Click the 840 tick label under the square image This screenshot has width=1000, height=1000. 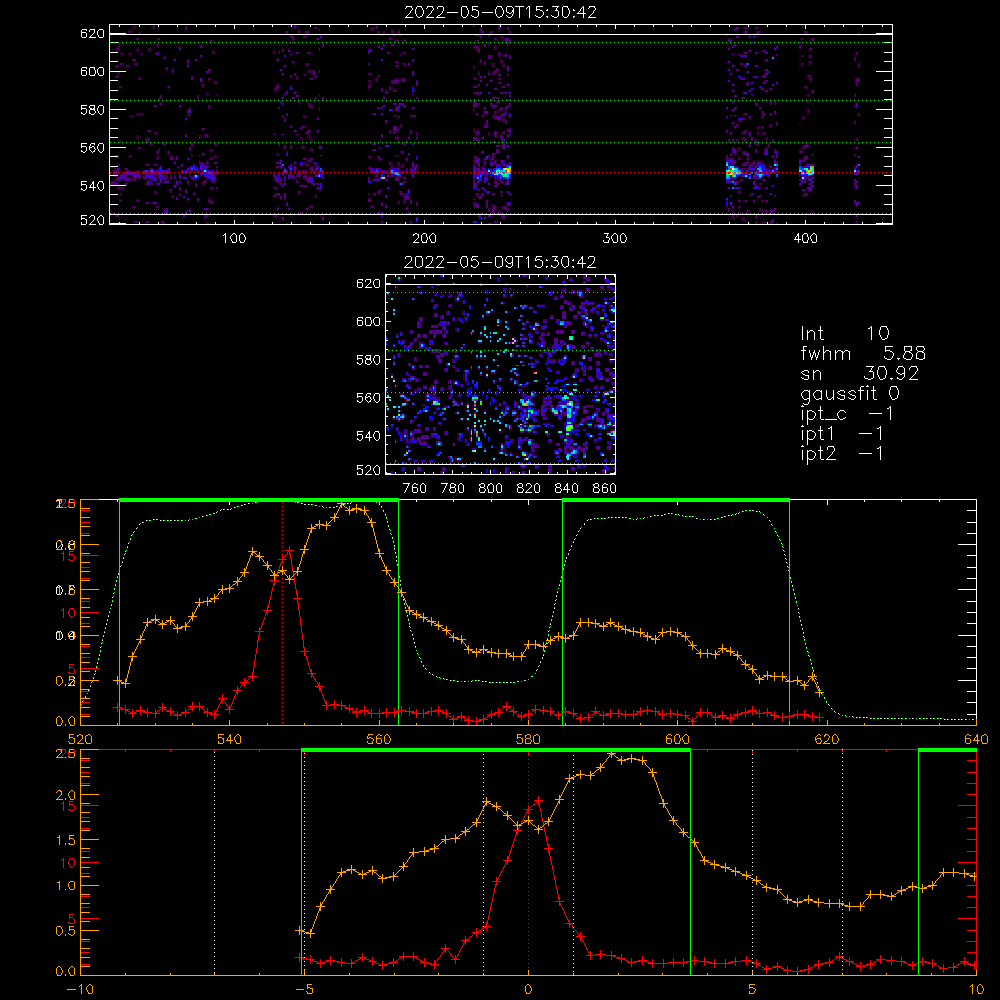pos(566,489)
